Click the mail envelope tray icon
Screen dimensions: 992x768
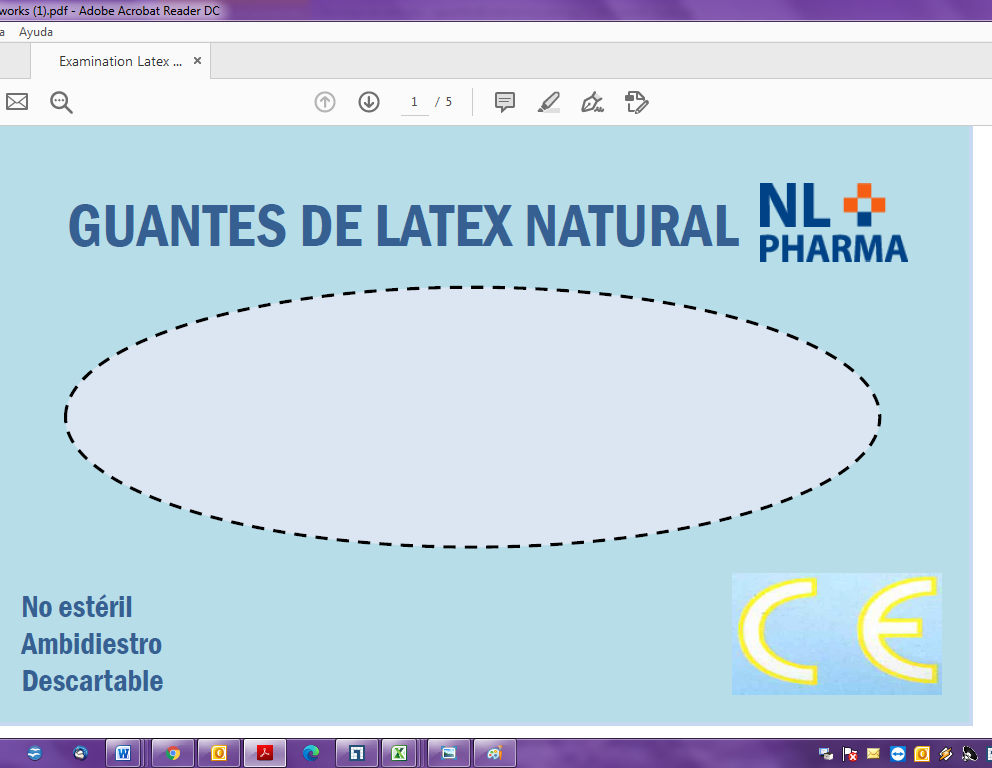(873, 753)
